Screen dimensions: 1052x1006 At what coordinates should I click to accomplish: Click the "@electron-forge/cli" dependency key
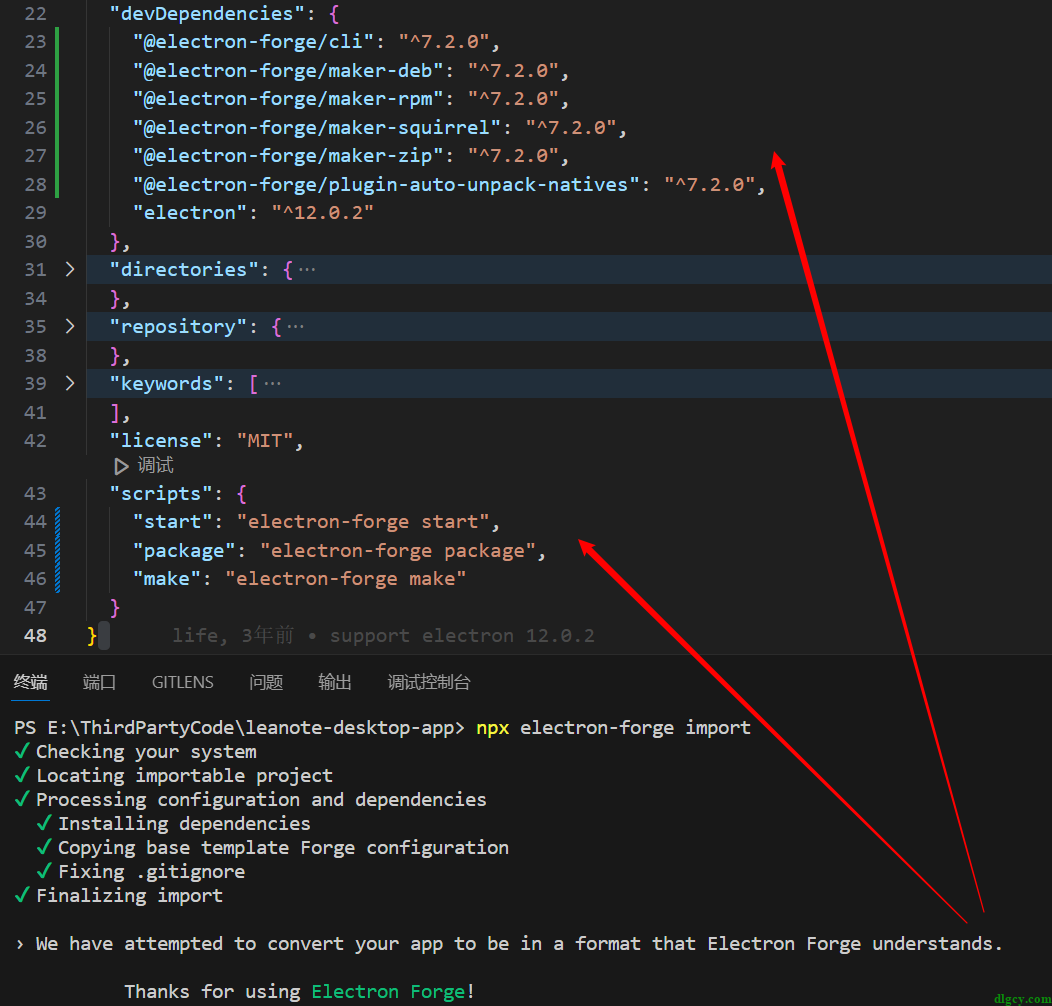pos(253,42)
